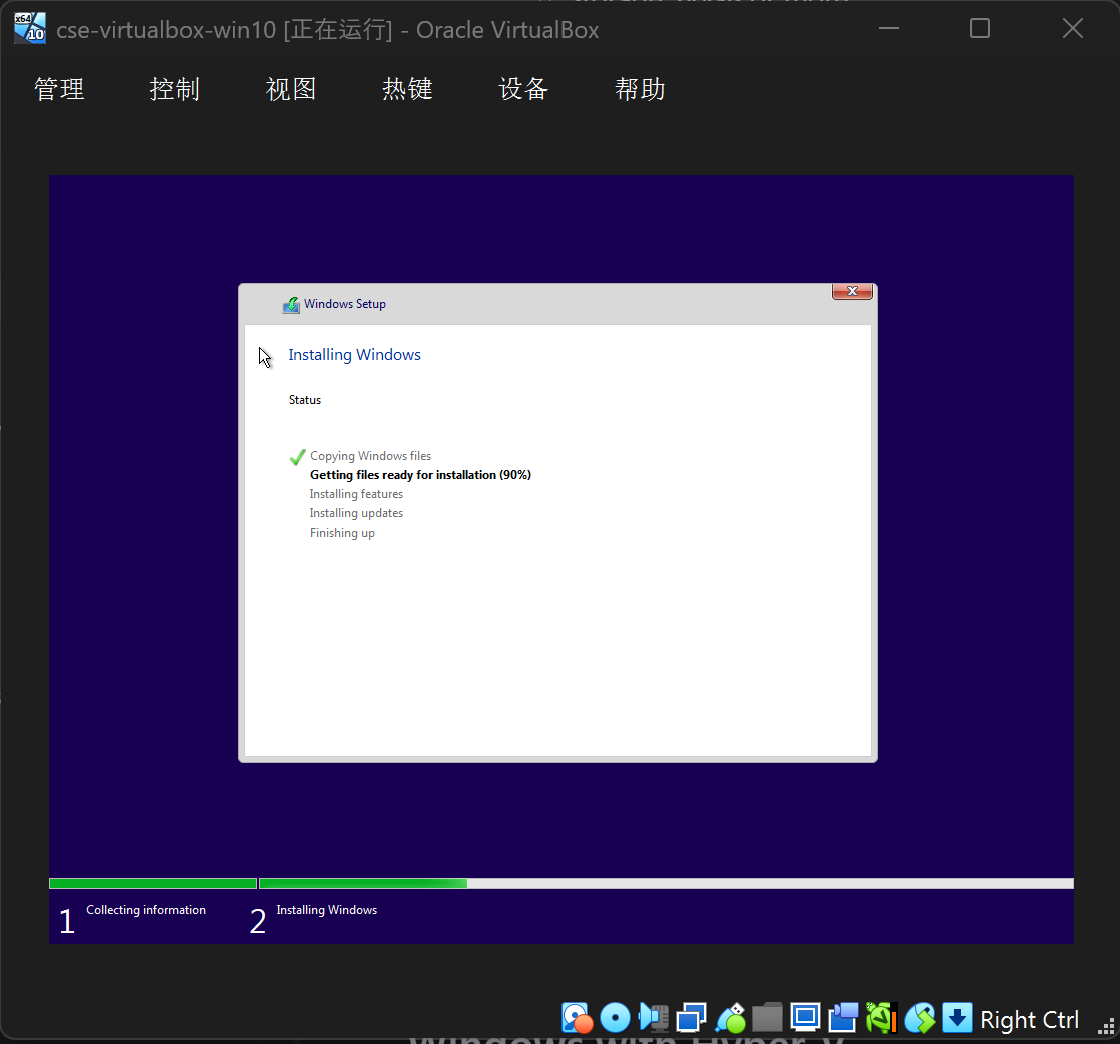Open the 控制 menu
This screenshot has height=1044, width=1120.
tap(175, 89)
